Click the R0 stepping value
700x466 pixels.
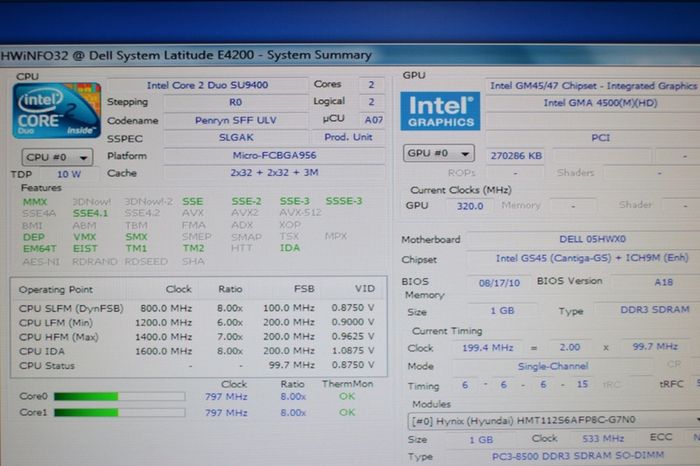tap(236, 102)
